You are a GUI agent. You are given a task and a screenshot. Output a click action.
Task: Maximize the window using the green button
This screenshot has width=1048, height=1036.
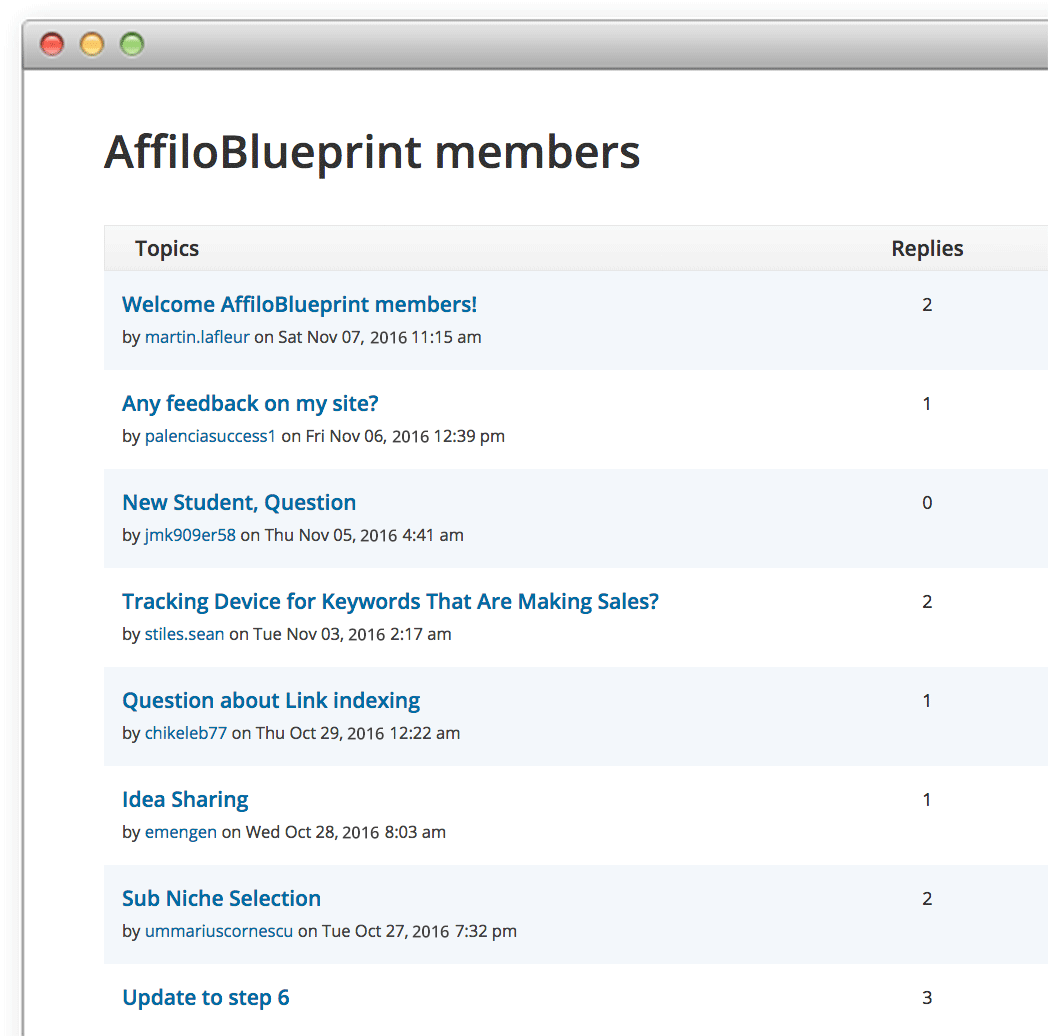coord(132,44)
